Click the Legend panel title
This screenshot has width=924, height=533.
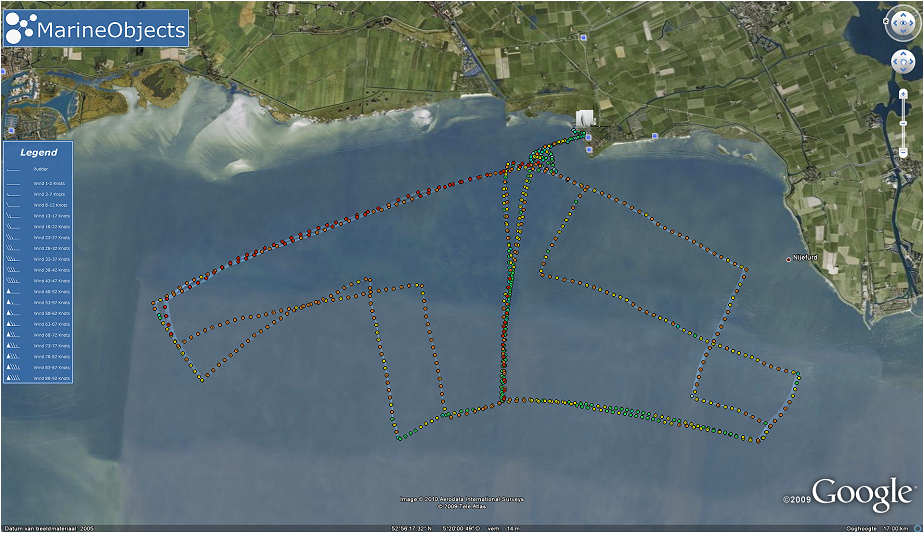coord(38,152)
